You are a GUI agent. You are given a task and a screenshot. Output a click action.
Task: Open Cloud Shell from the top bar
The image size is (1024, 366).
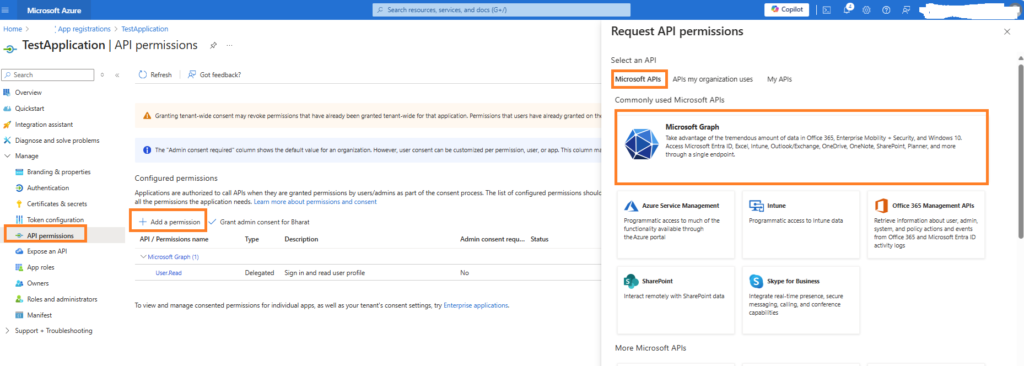tap(826, 10)
